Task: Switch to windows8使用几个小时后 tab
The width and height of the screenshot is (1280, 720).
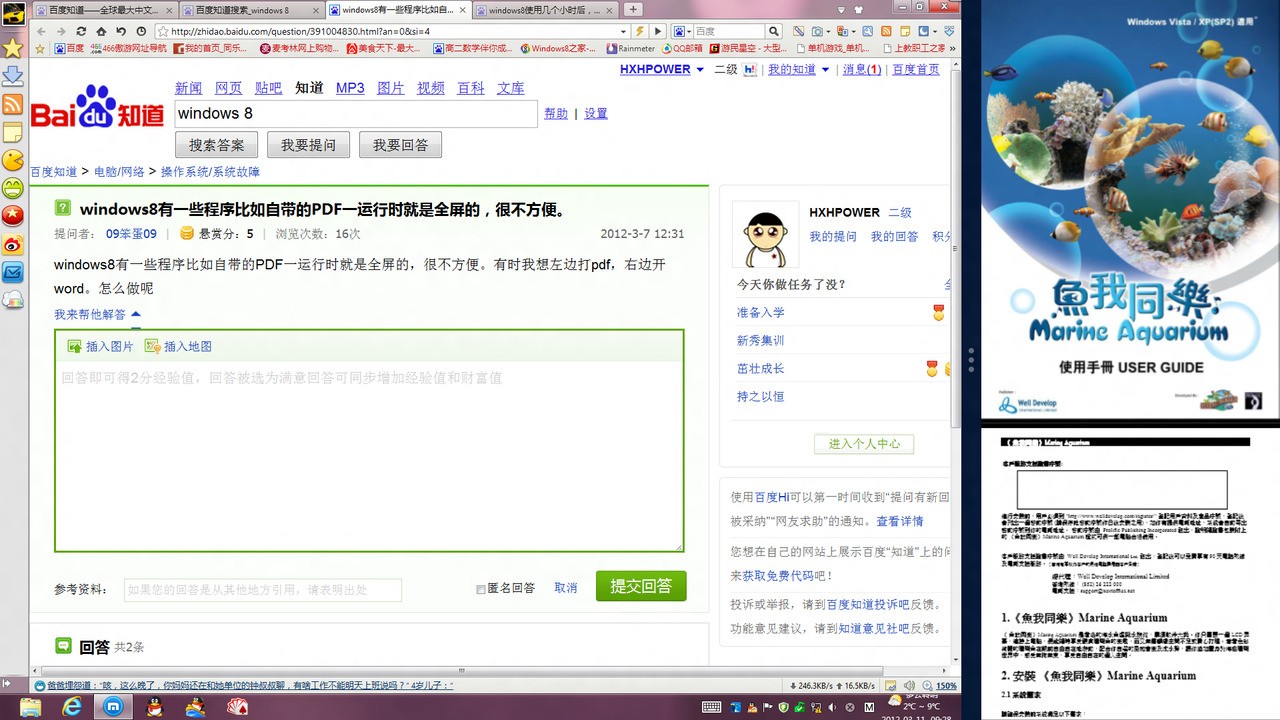Action: (x=545, y=9)
